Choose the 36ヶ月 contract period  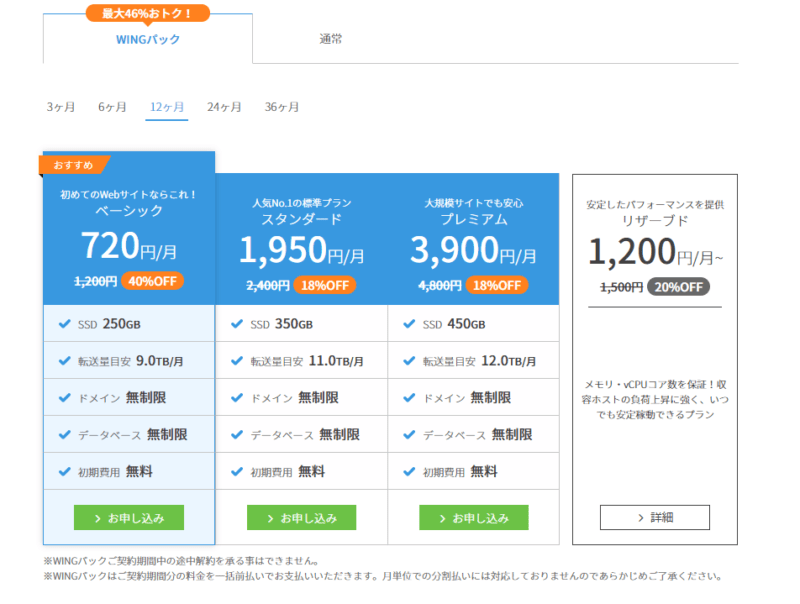click(282, 107)
